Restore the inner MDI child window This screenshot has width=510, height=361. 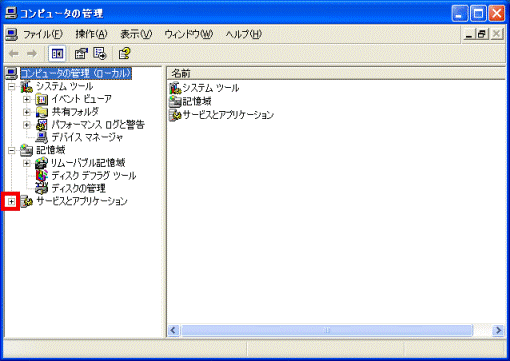coord(482,34)
